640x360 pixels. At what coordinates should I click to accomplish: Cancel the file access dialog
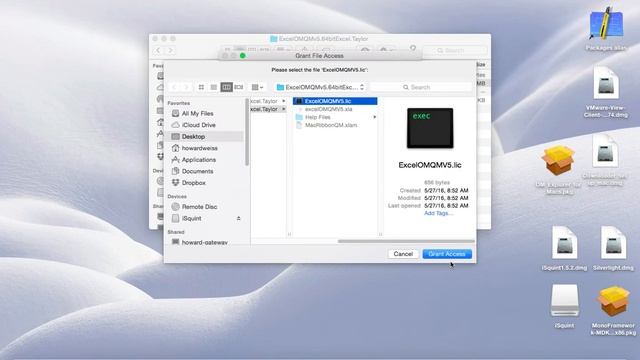tap(403, 254)
